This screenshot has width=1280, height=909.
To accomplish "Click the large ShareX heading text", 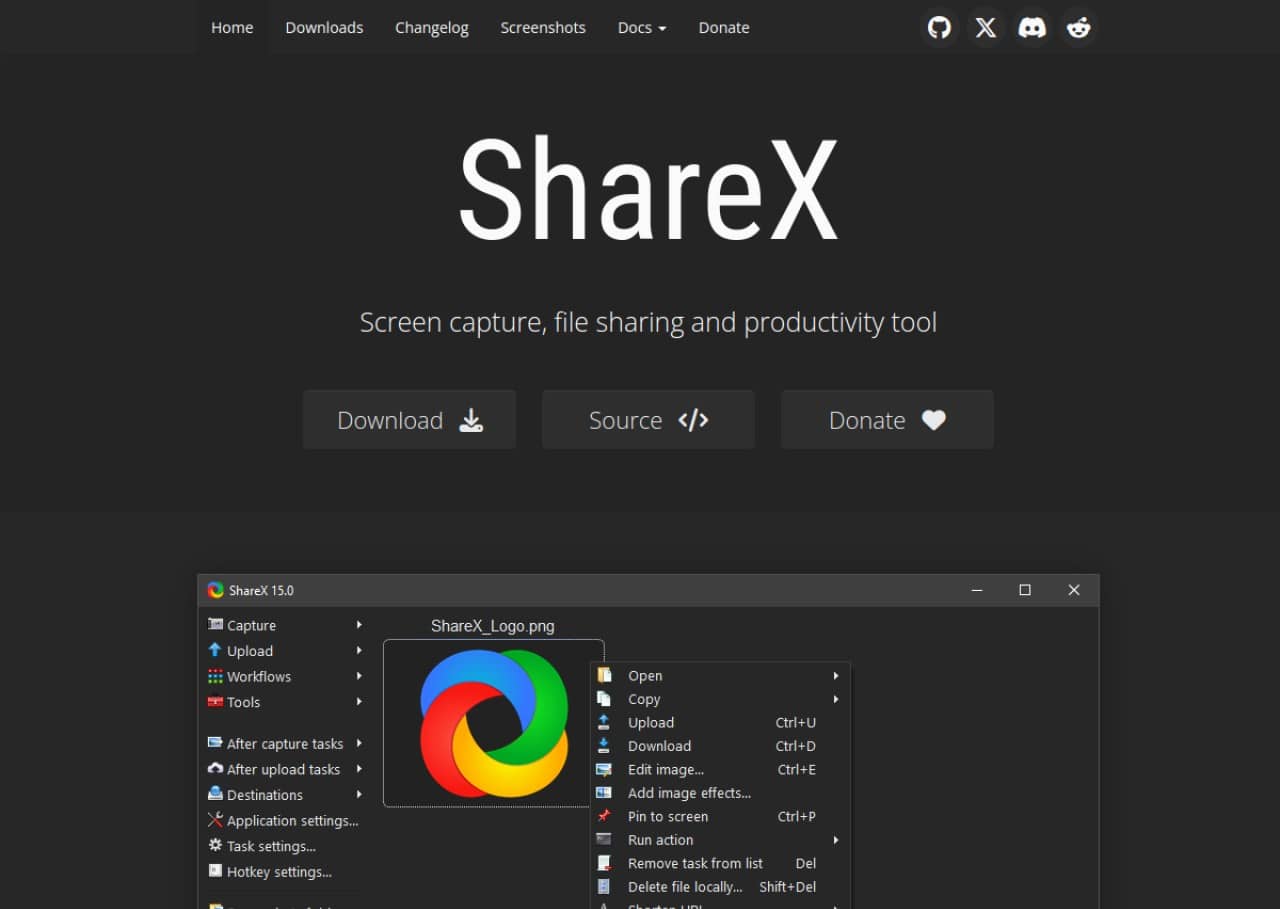I will tap(648, 190).
